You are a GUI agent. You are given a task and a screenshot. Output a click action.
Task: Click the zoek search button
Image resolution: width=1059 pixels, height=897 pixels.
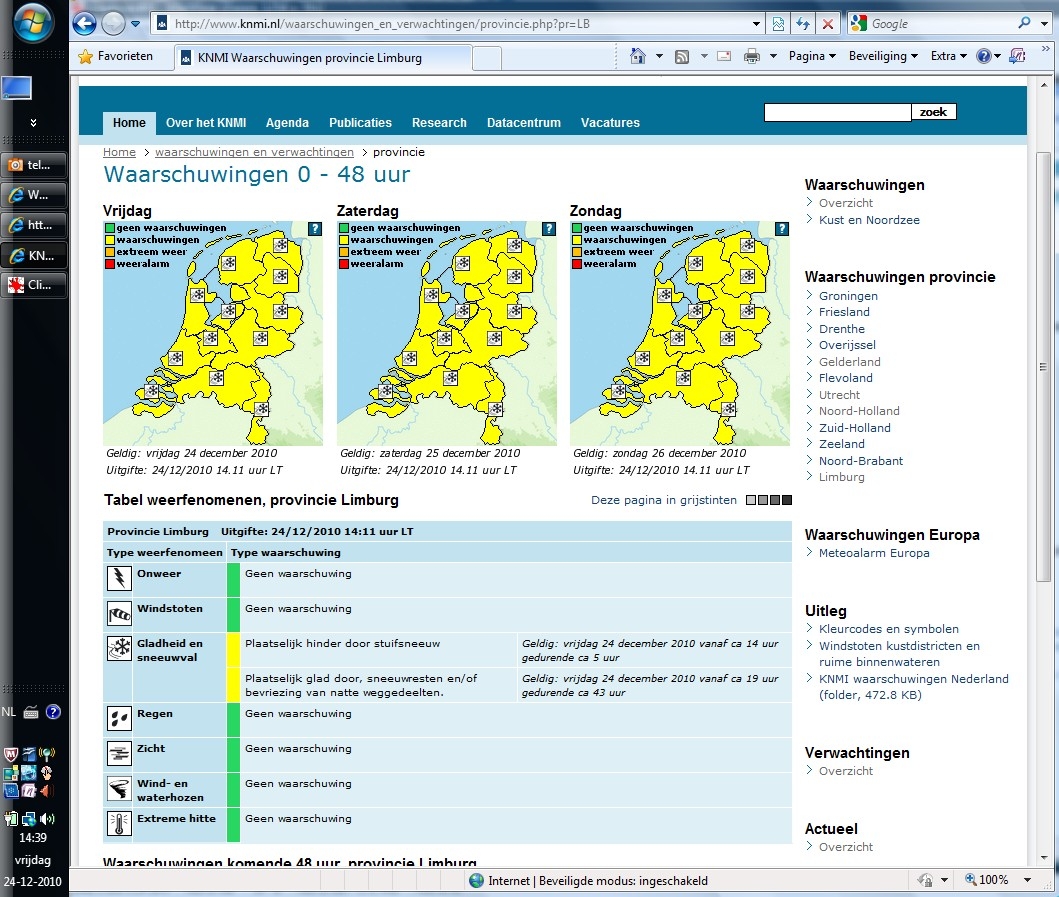(x=933, y=111)
